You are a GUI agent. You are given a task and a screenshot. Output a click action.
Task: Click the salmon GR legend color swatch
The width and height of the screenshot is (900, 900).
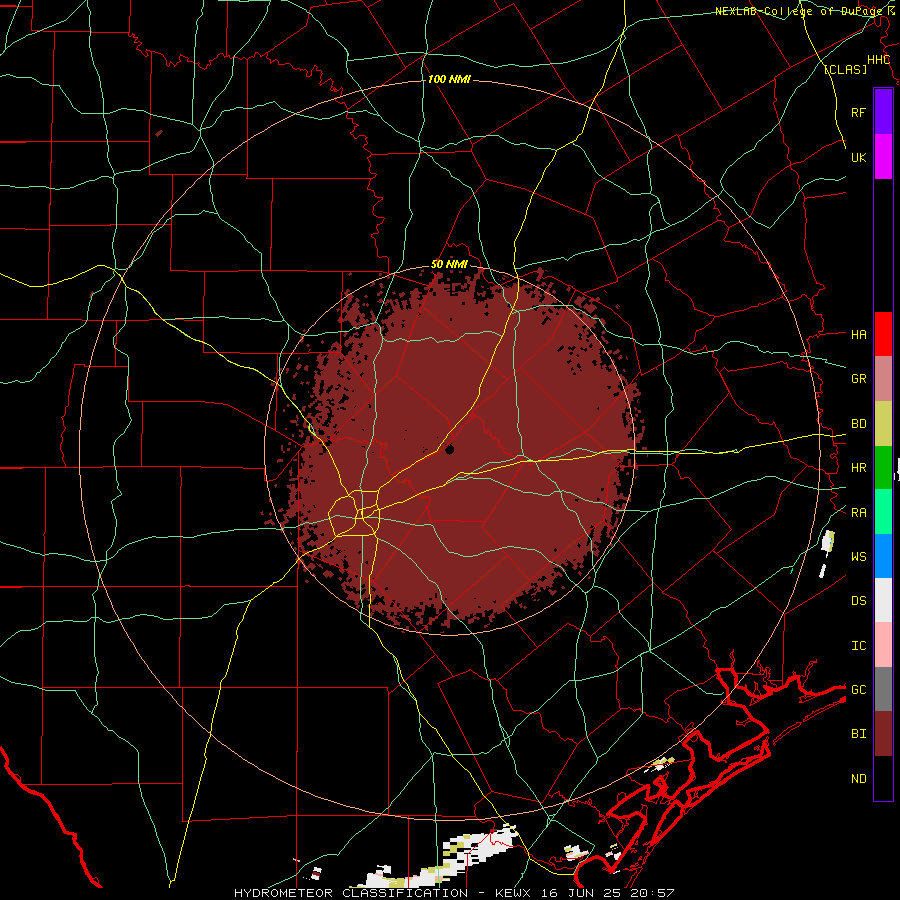pos(883,379)
